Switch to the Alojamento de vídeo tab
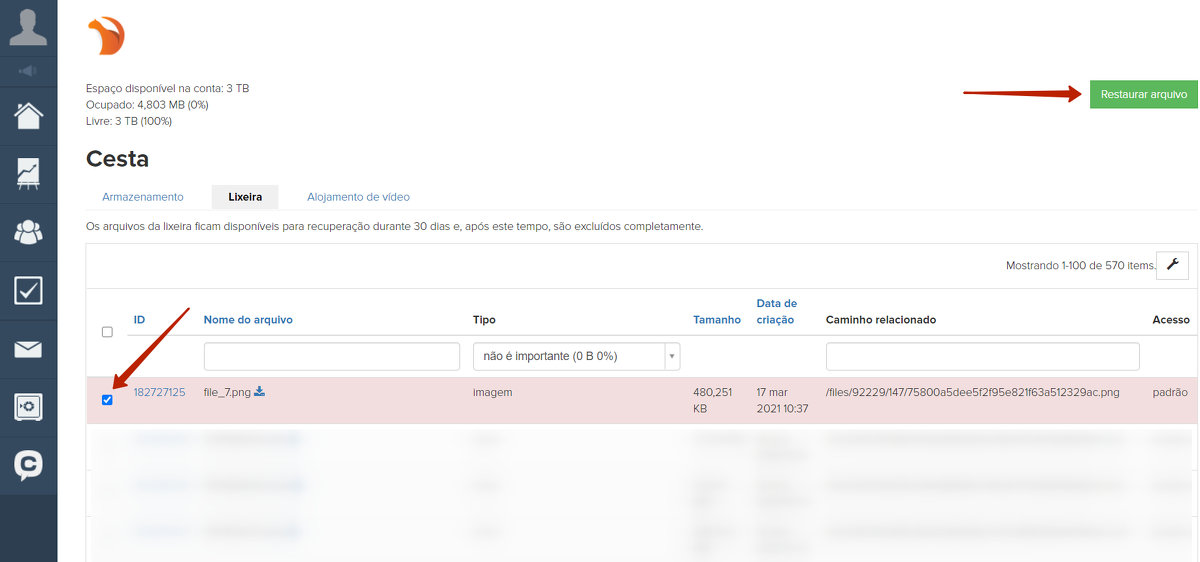Viewport: 1200px width, 562px height. [358, 197]
